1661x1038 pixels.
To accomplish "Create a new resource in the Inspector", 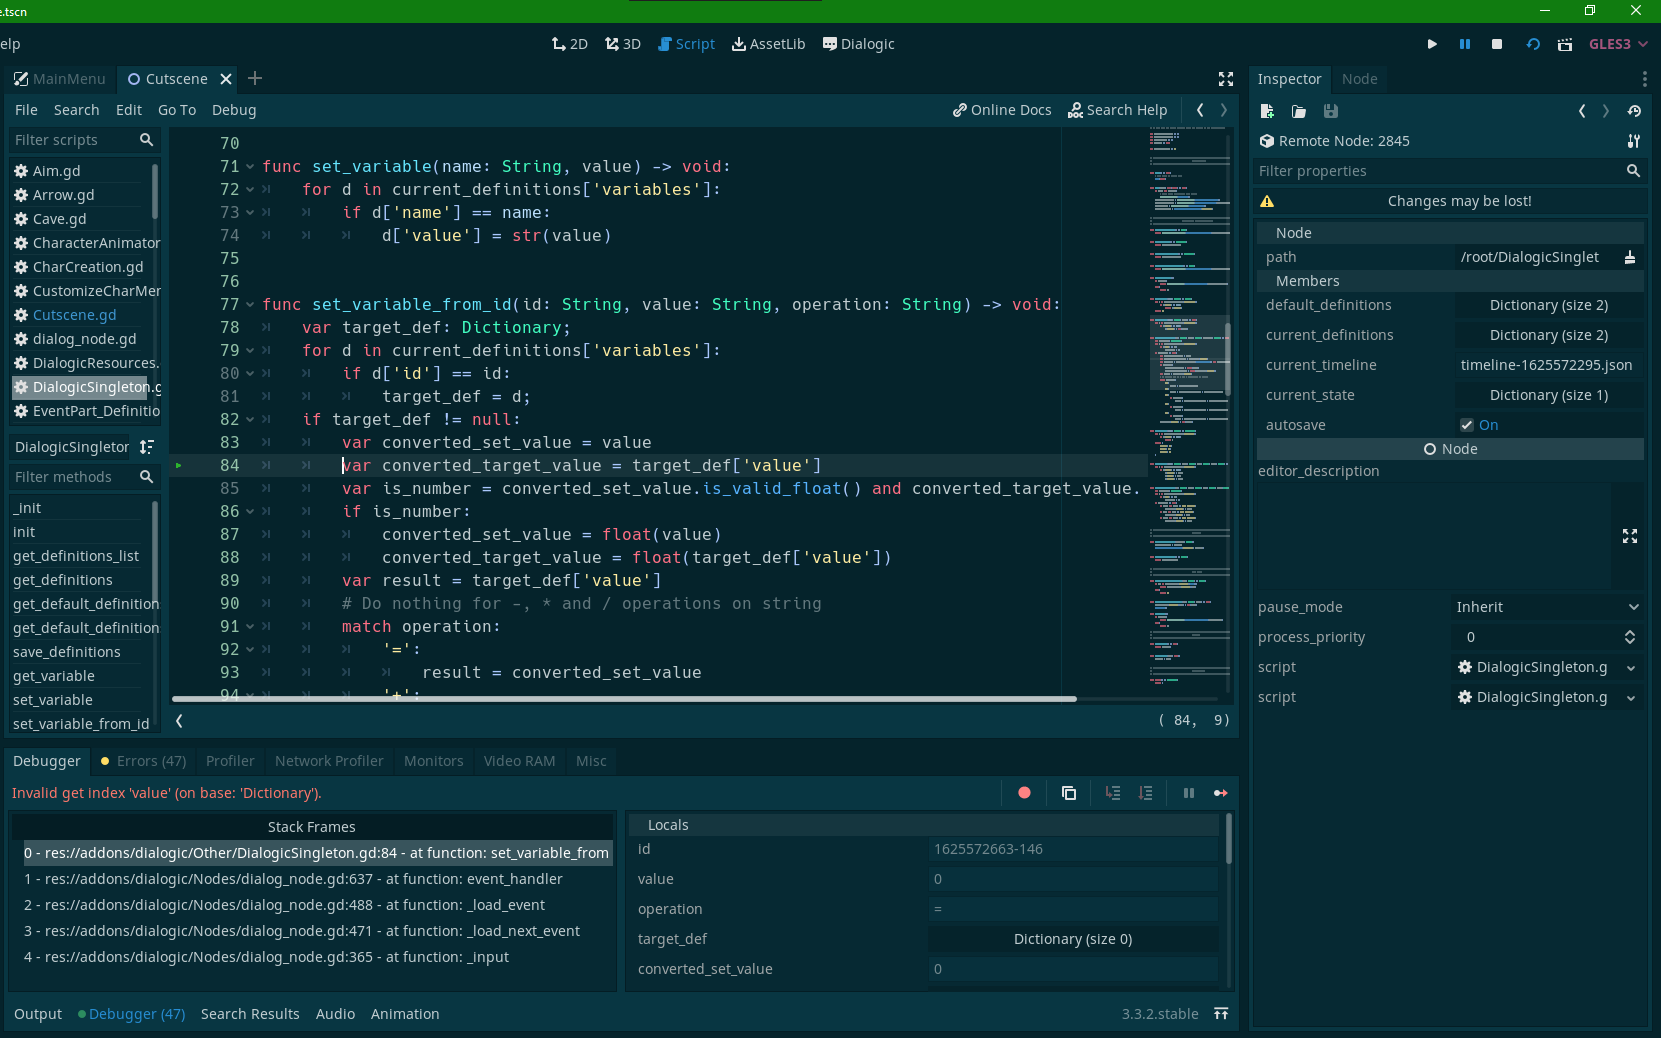I will (x=1267, y=112).
